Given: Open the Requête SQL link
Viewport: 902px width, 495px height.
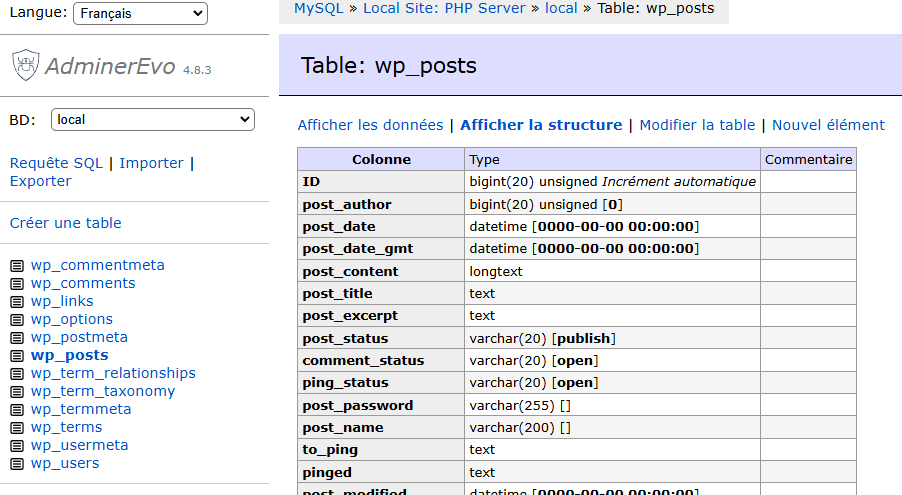Looking at the screenshot, I should [56, 163].
